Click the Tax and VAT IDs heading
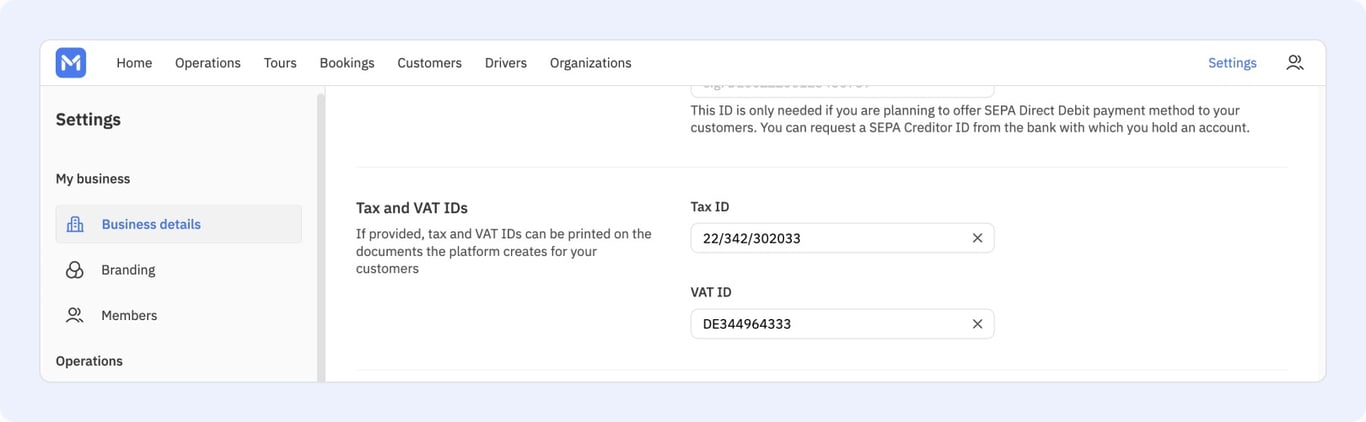This screenshot has height=422, width=1366. tap(412, 208)
